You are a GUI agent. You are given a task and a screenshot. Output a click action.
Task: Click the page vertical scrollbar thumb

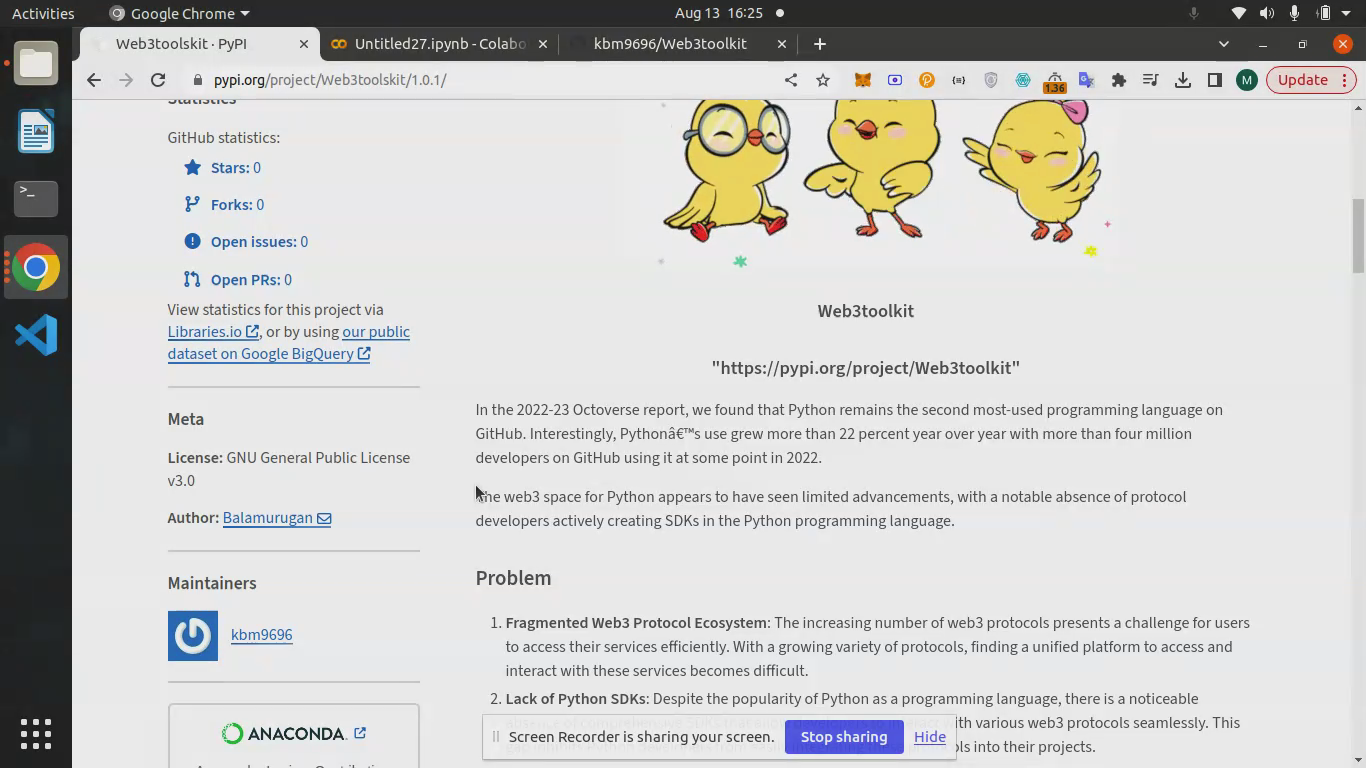point(1358,236)
